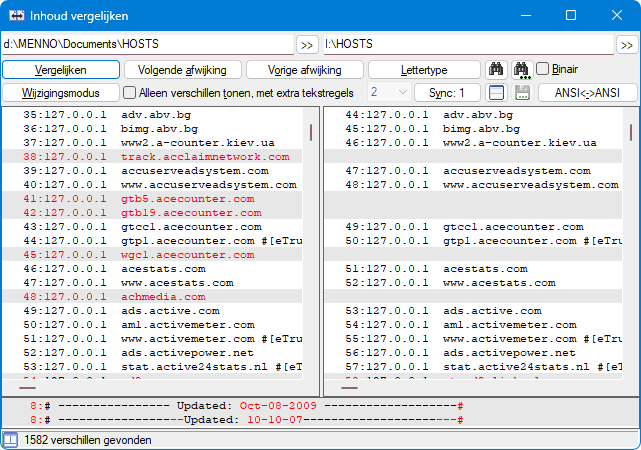This screenshot has width=641, height=450.
Task: Click the left pane horizontal scrollbar thumb
Action: click(x=27, y=387)
